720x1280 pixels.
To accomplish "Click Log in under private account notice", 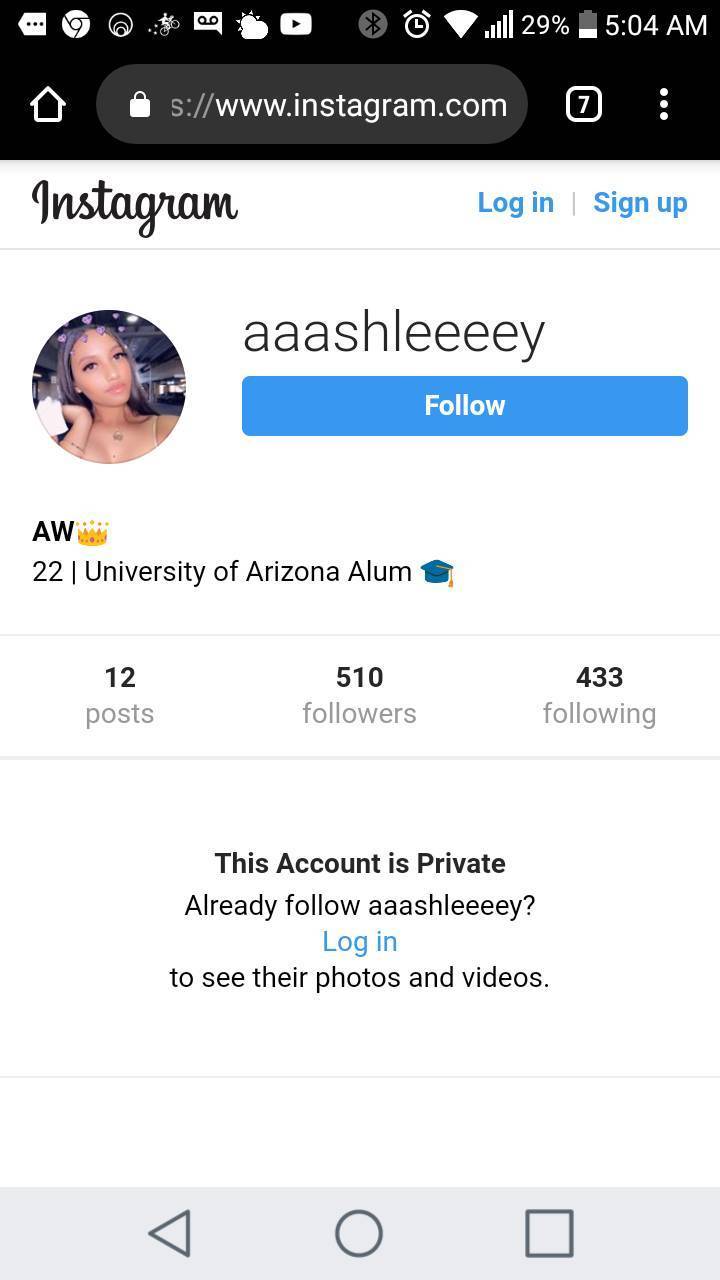I will [x=360, y=941].
